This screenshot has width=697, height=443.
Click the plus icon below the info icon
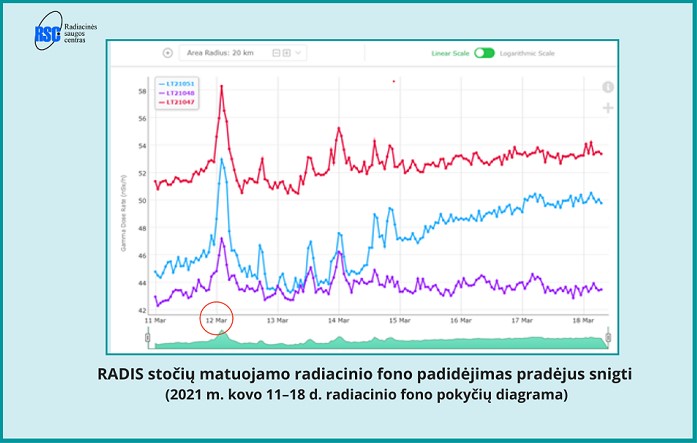607,107
